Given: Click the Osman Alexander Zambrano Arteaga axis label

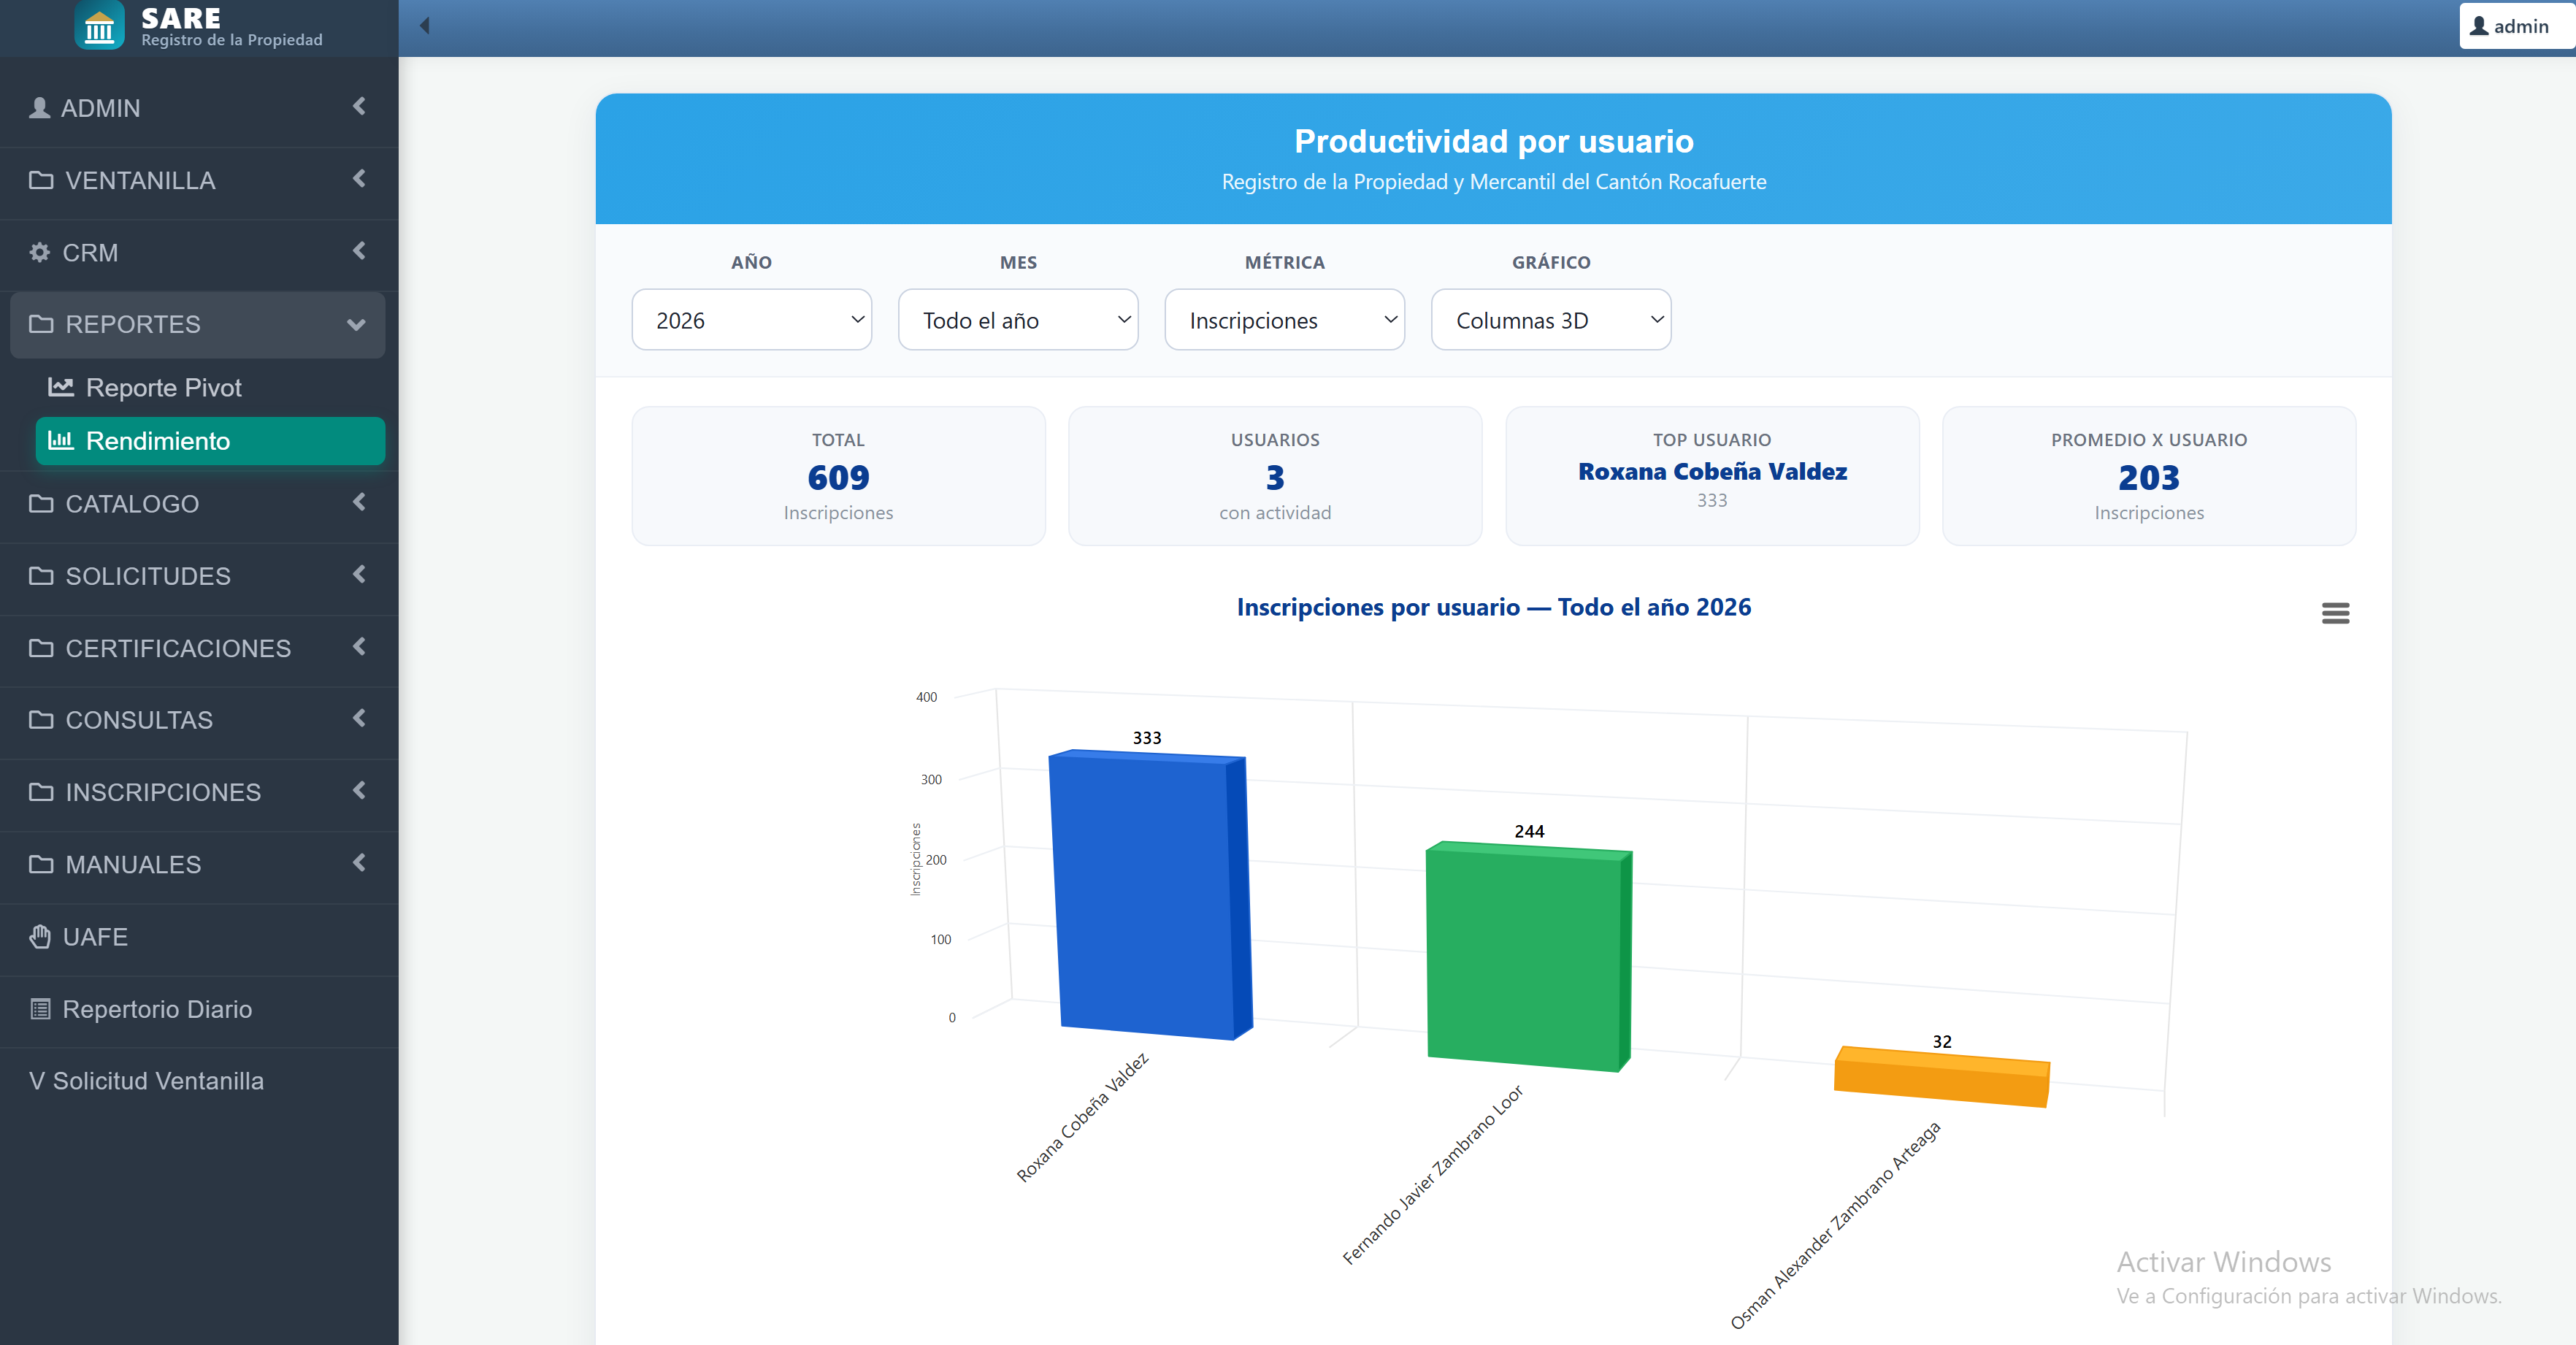Looking at the screenshot, I should tap(1835, 1226).
